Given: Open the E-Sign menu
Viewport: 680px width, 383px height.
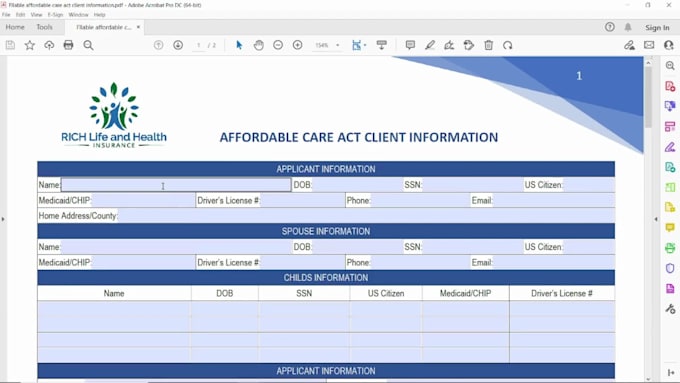Looking at the screenshot, I should tap(55, 15).
